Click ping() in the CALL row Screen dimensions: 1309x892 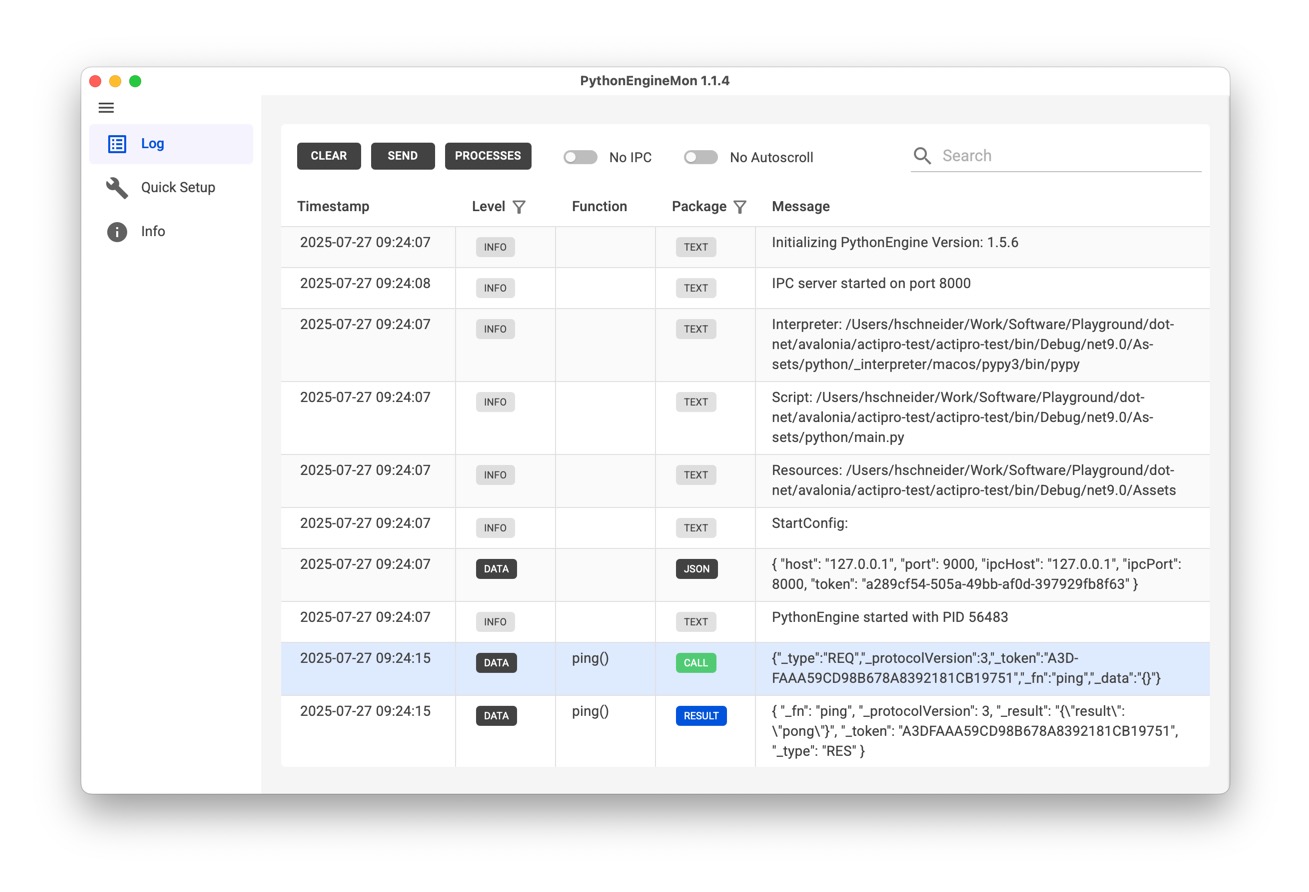click(x=590, y=659)
